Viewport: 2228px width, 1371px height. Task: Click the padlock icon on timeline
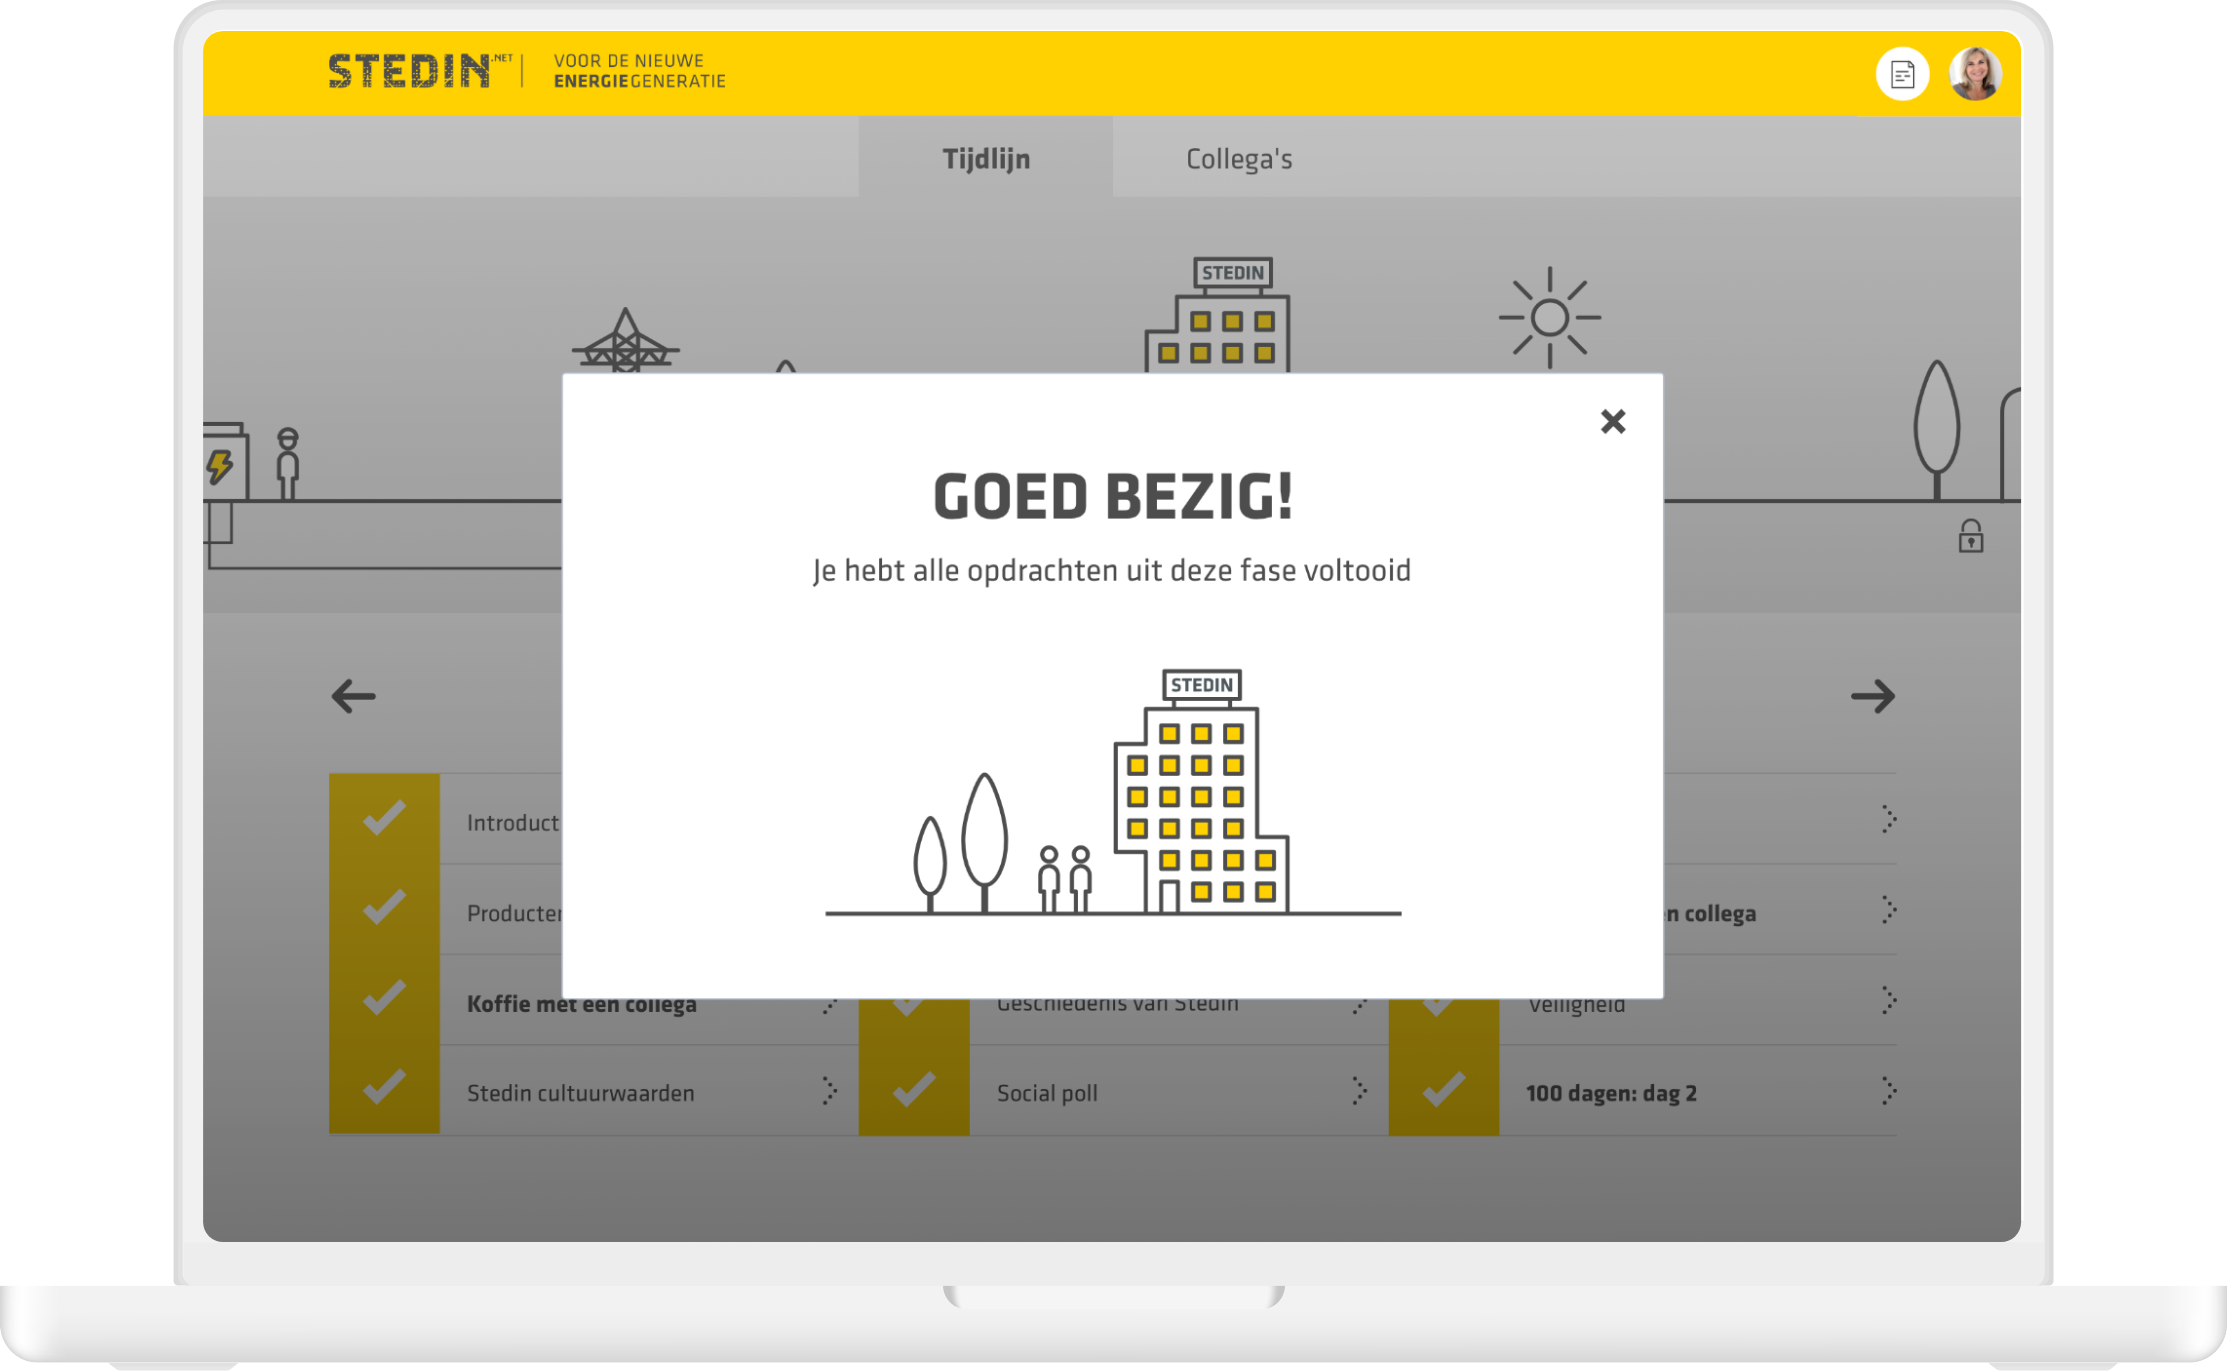click(1970, 537)
